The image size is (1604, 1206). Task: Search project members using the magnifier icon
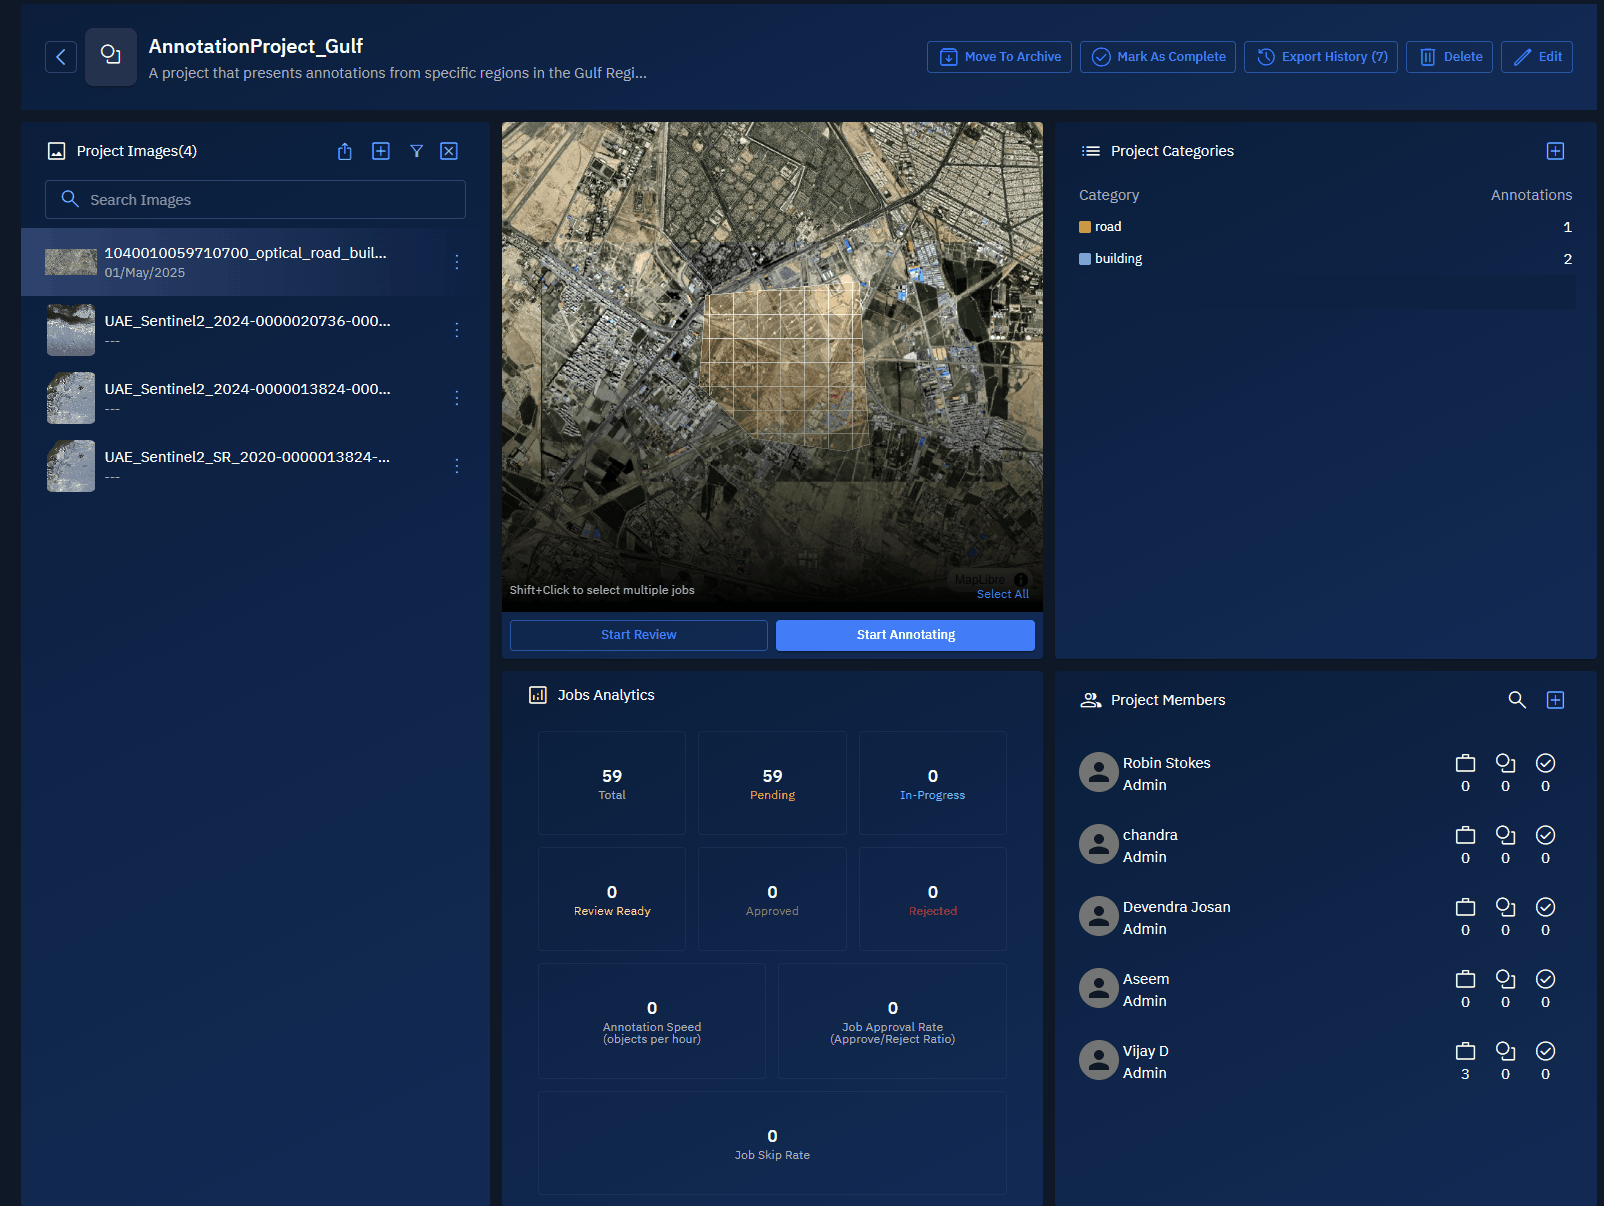(x=1517, y=700)
